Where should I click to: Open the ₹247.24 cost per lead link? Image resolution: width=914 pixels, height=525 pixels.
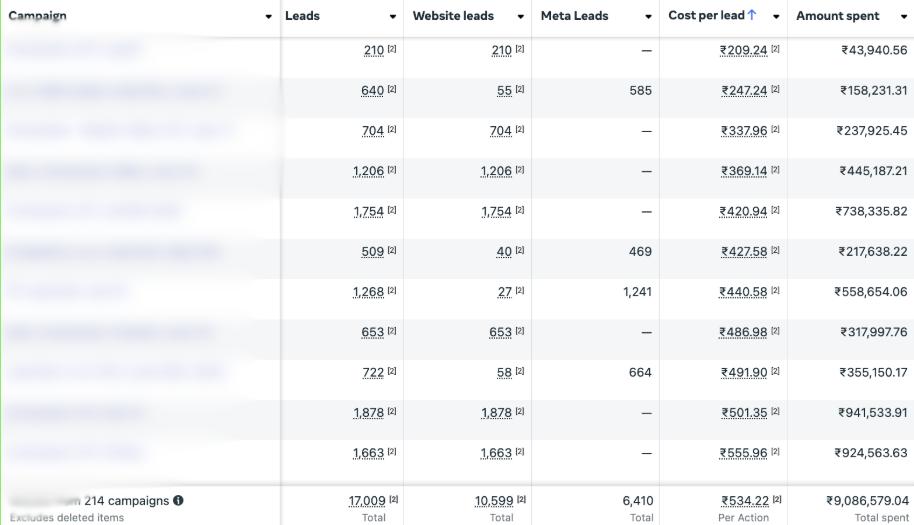744,91
